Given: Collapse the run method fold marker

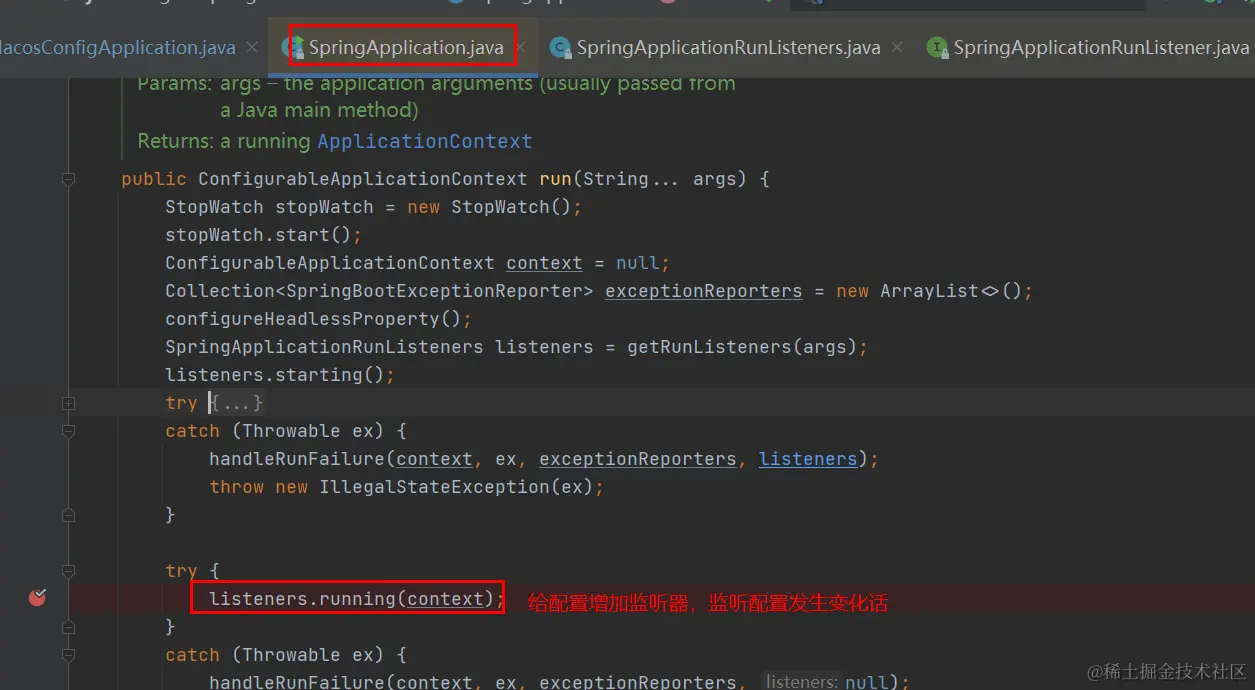Looking at the screenshot, I should tap(68, 179).
